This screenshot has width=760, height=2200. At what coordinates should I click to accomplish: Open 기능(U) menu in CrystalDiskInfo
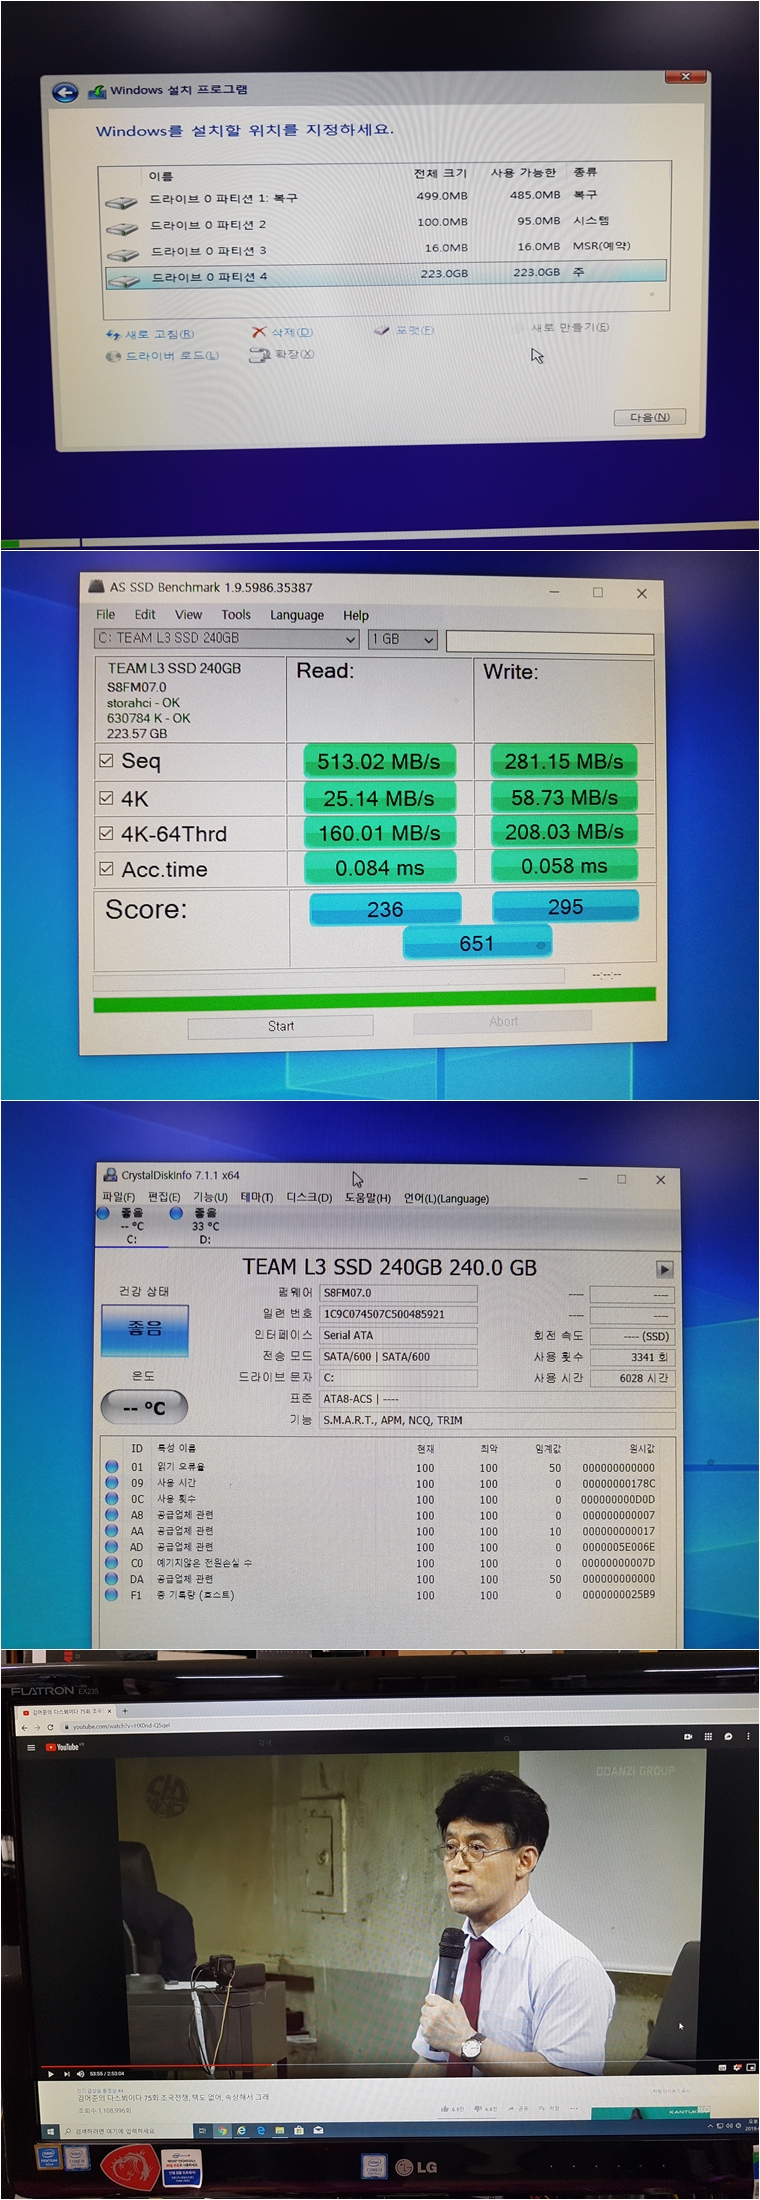[210, 1196]
